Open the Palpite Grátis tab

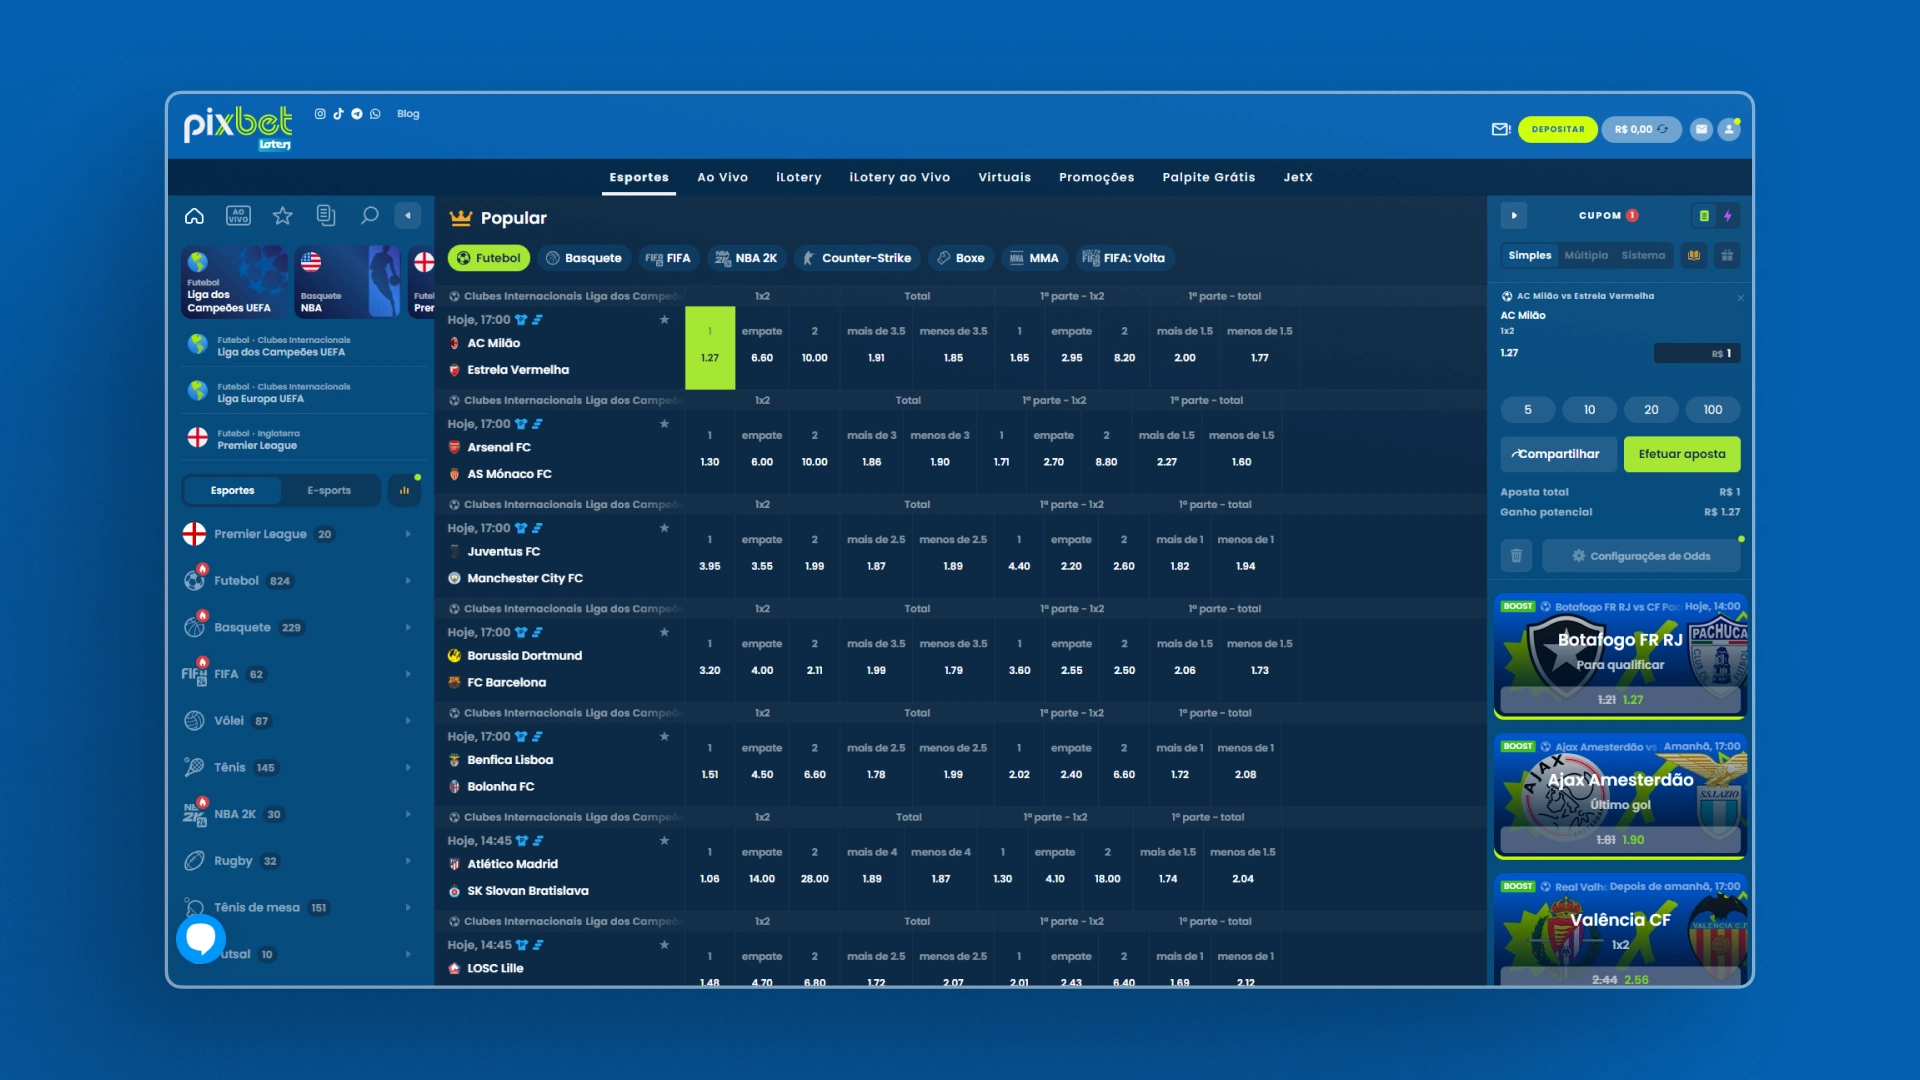[x=1209, y=177]
